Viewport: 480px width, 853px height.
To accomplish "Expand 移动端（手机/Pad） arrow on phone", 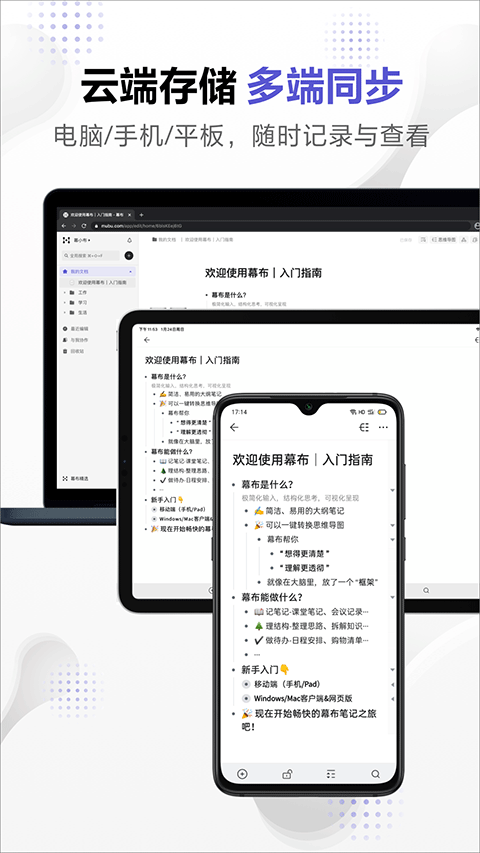I will 392,684.
